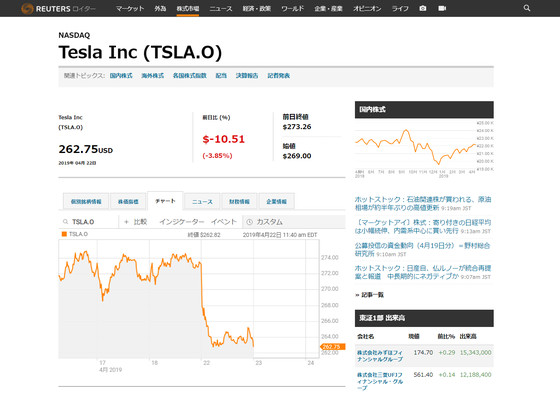Click the $273.26 previous close value

pyautogui.click(x=297, y=127)
